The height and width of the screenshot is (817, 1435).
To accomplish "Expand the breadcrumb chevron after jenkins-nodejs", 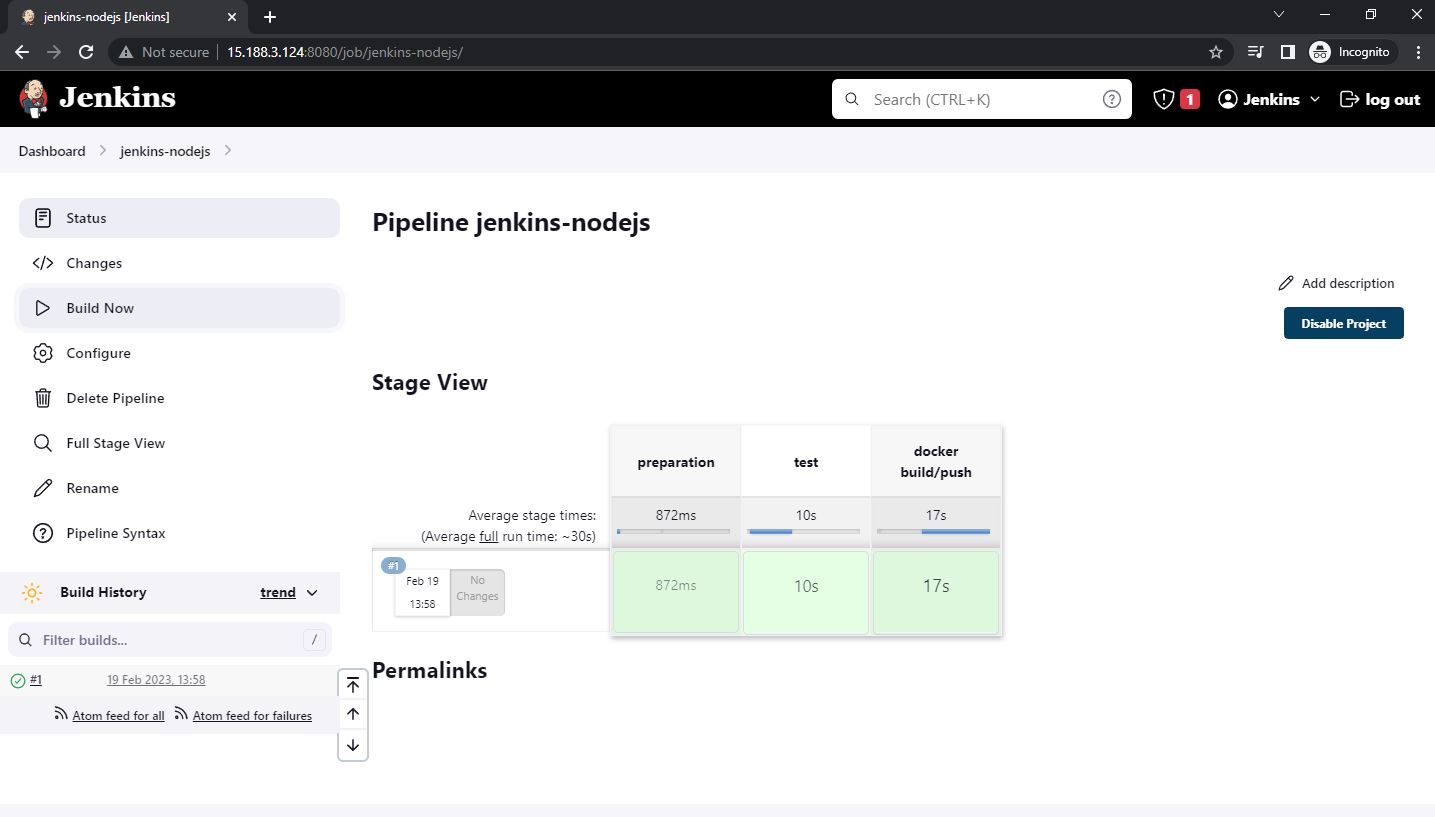I will 228,151.
